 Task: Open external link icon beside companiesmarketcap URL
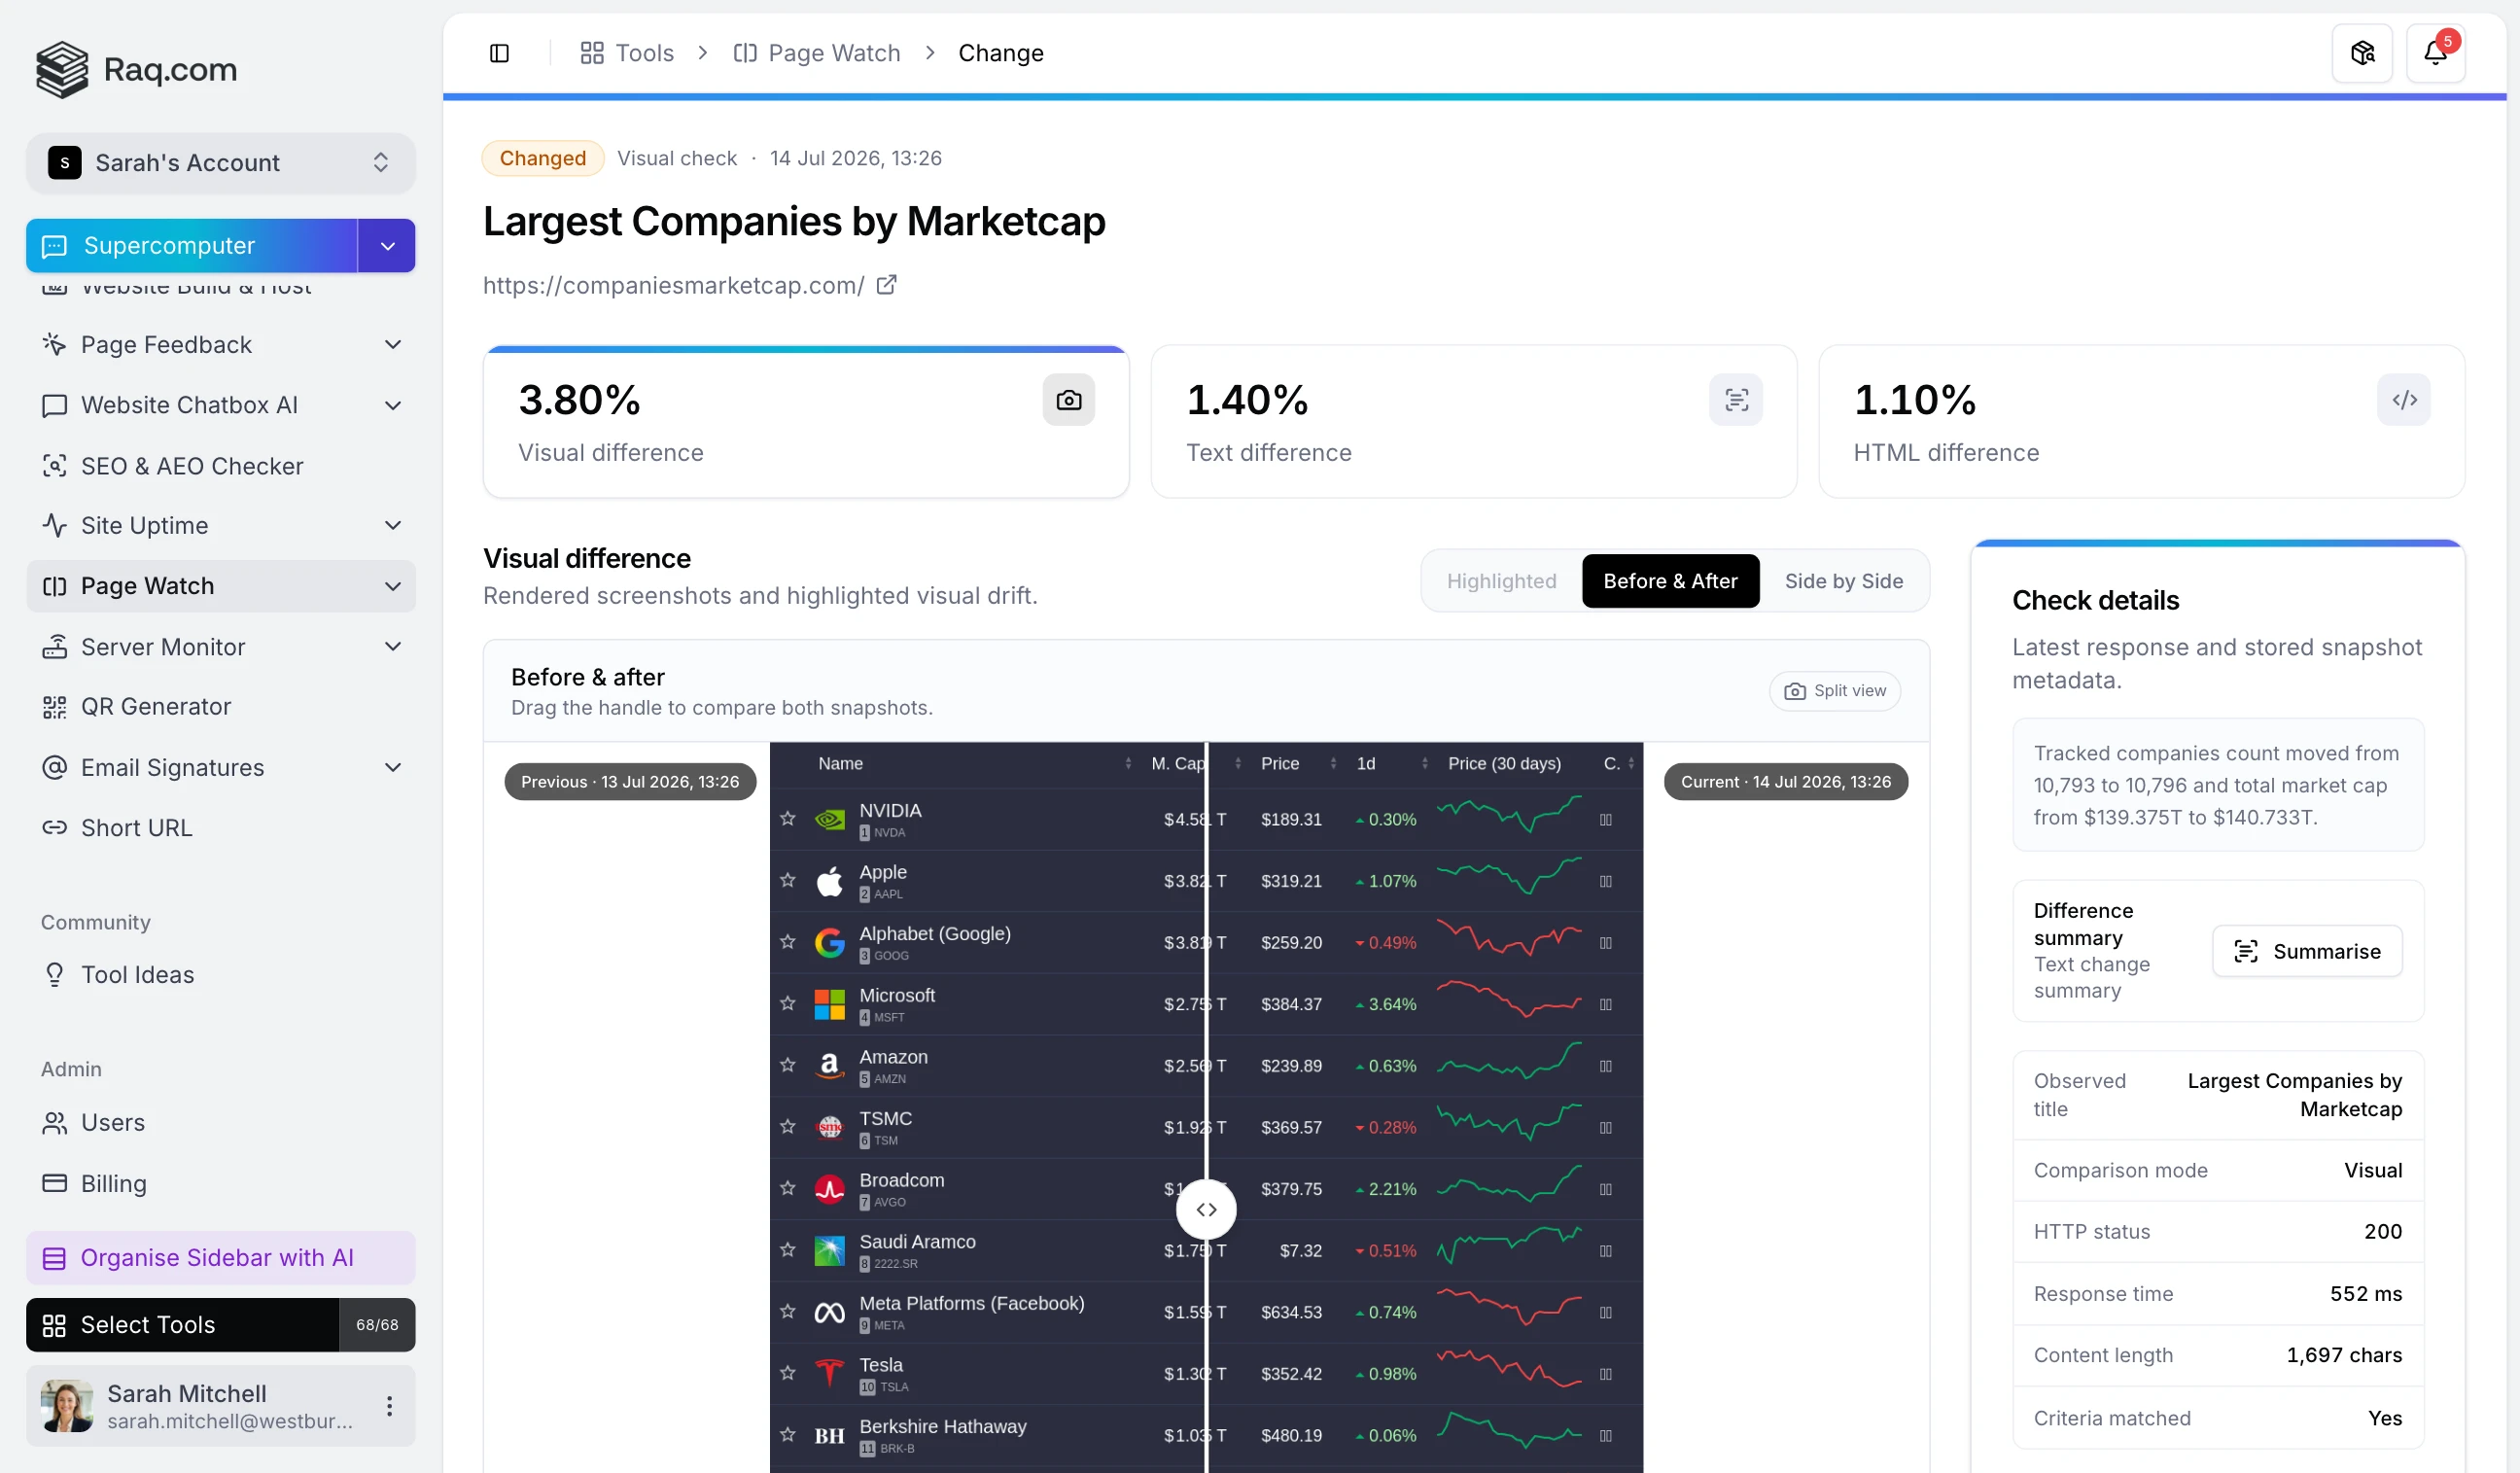(886, 285)
